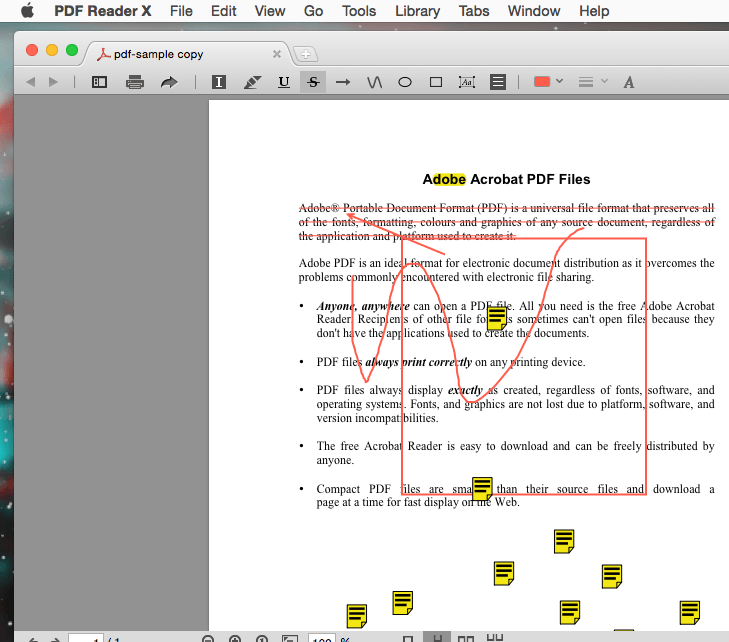The width and height of the screenshot is (729, 642).
Task: Select the Underline annotation tool
Action: [284, 82]
